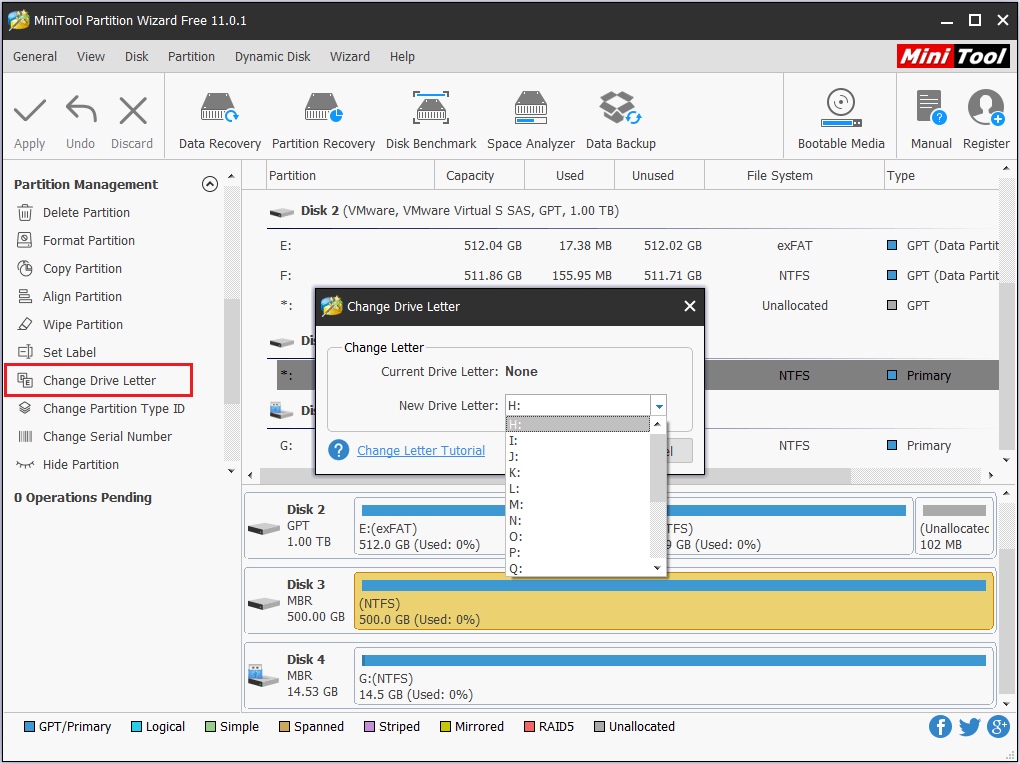Click the help question mark icon in the dialog
The width and height of the screenshot is (1020, 764).
pyautogui.click(x=338, y=450)
